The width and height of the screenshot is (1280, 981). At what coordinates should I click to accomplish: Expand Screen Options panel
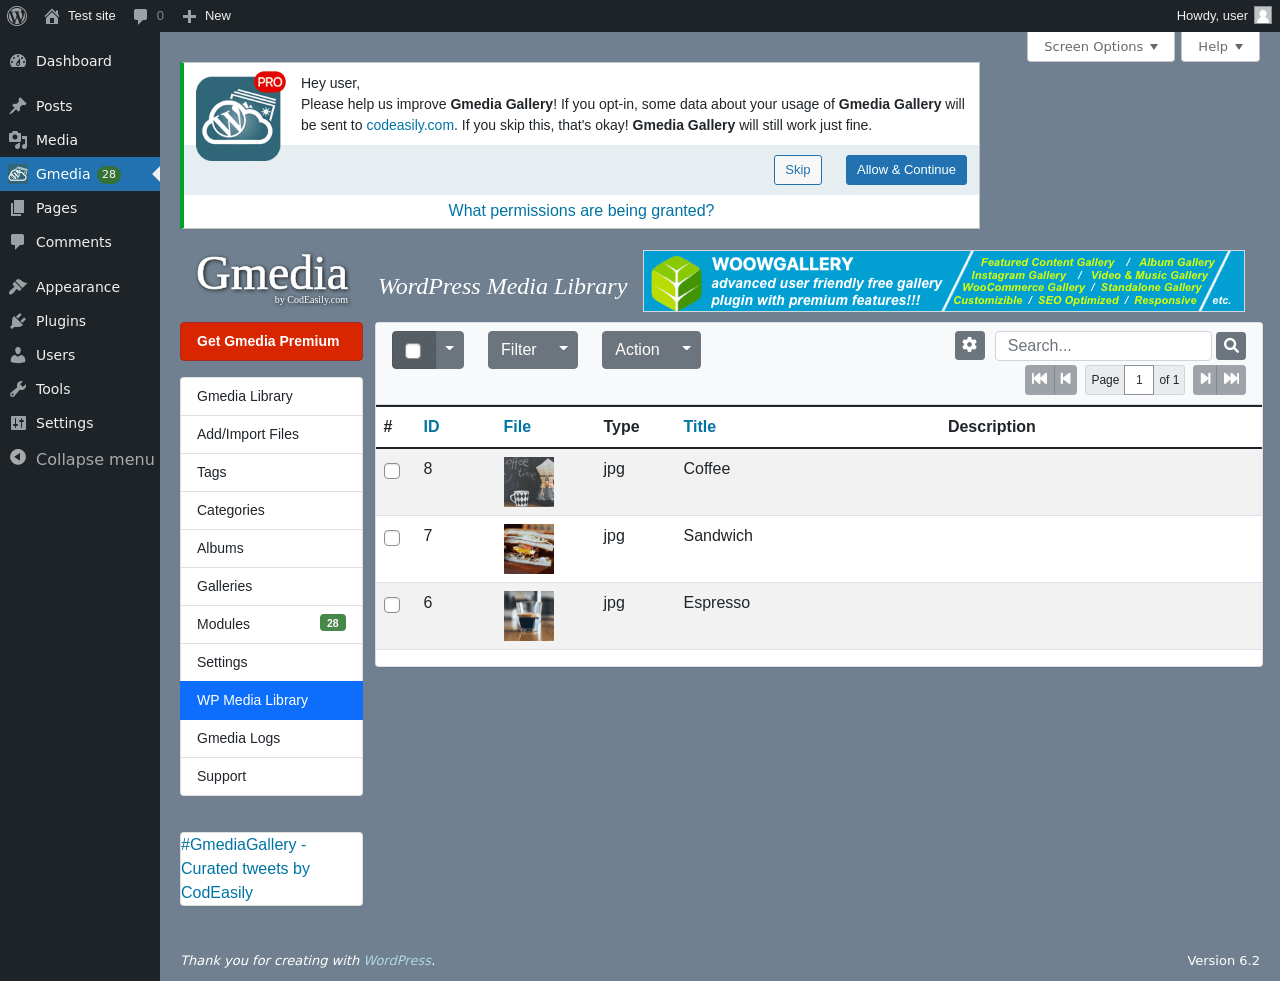pos(1101,47)
